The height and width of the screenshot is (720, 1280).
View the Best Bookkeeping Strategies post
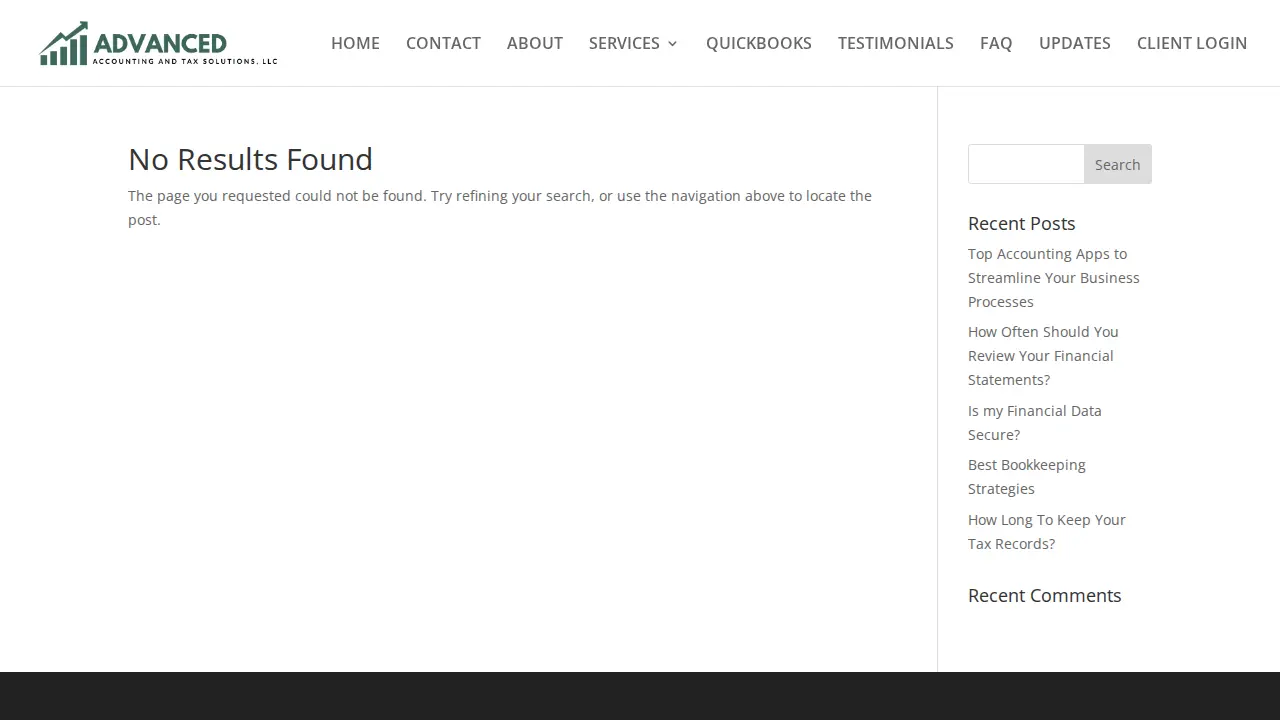click(x=1027, y=477)
